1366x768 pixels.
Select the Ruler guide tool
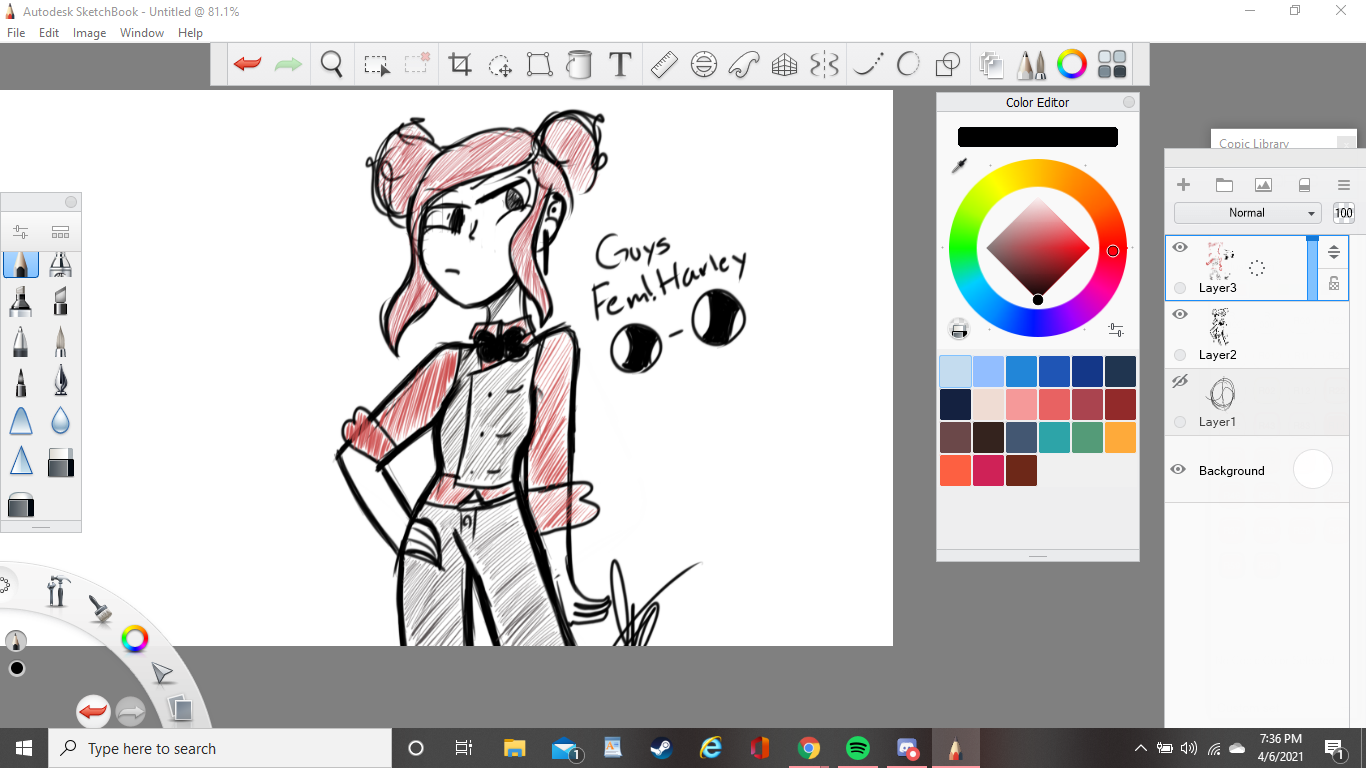pos(664,65)
